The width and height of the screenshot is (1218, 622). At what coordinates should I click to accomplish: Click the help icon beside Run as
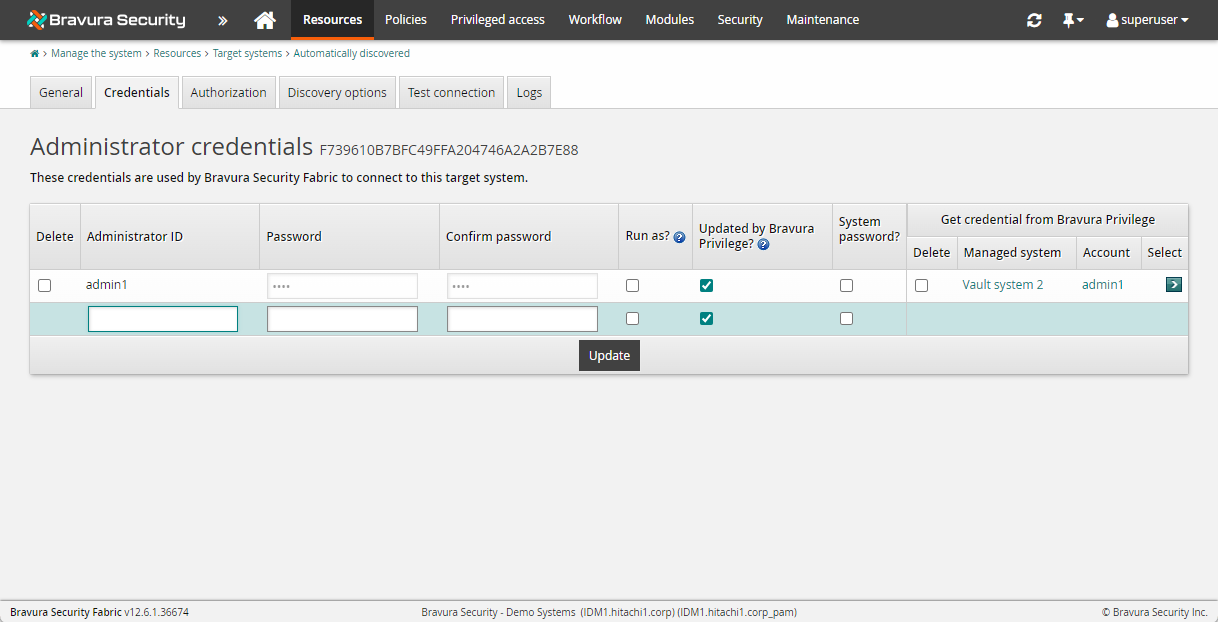[679, 238]
